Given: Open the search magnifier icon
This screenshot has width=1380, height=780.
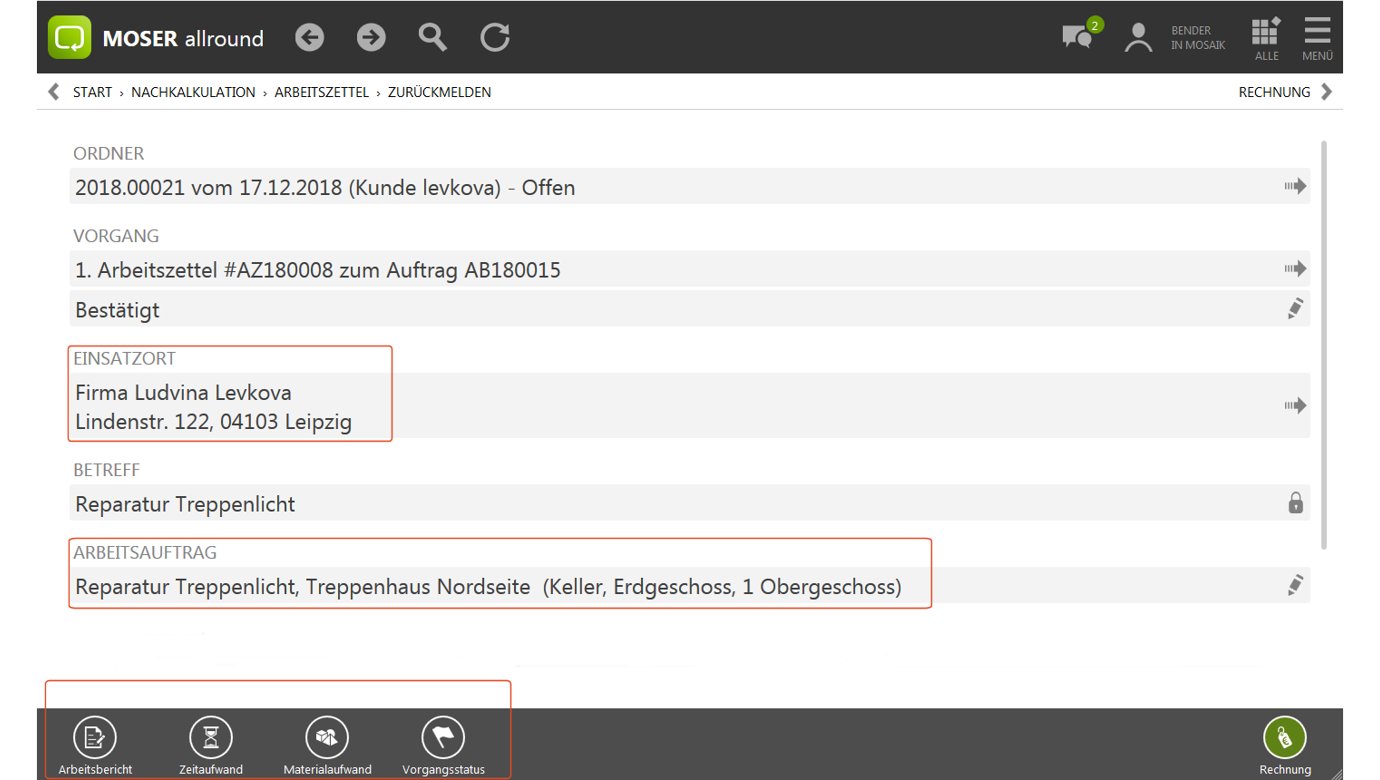Looking at the screenshot, I should [432, 38].
